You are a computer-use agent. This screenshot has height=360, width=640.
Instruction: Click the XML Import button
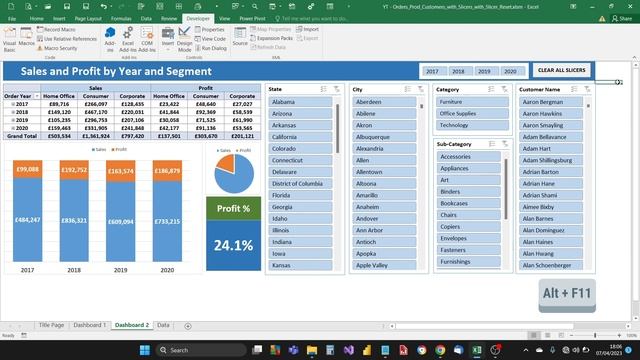click(x=307, y=29)
